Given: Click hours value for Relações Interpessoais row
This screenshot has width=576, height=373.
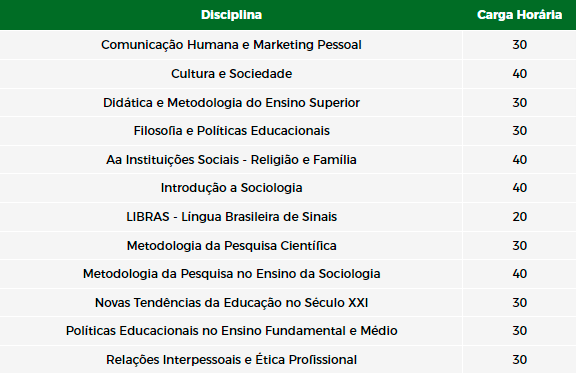Looking at the screenshot, I should (x=519, y=360).
